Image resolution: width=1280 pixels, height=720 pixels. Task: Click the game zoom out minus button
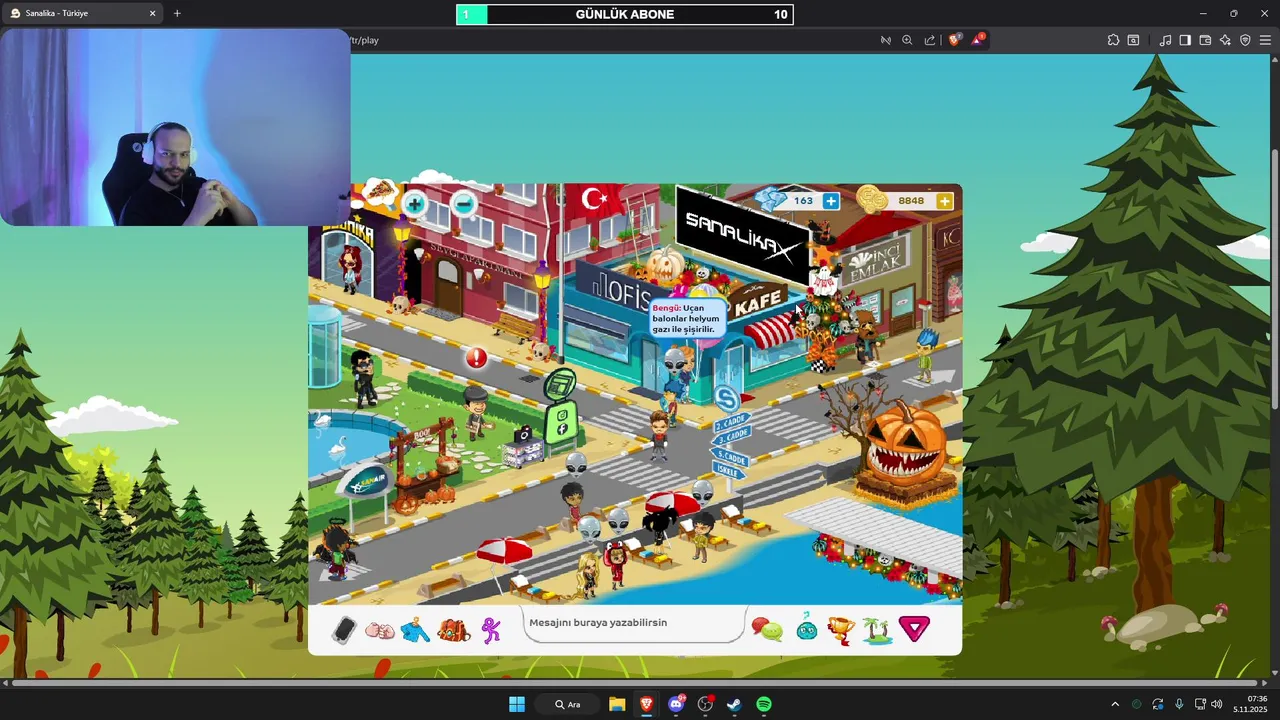click(x=464, y=204)
